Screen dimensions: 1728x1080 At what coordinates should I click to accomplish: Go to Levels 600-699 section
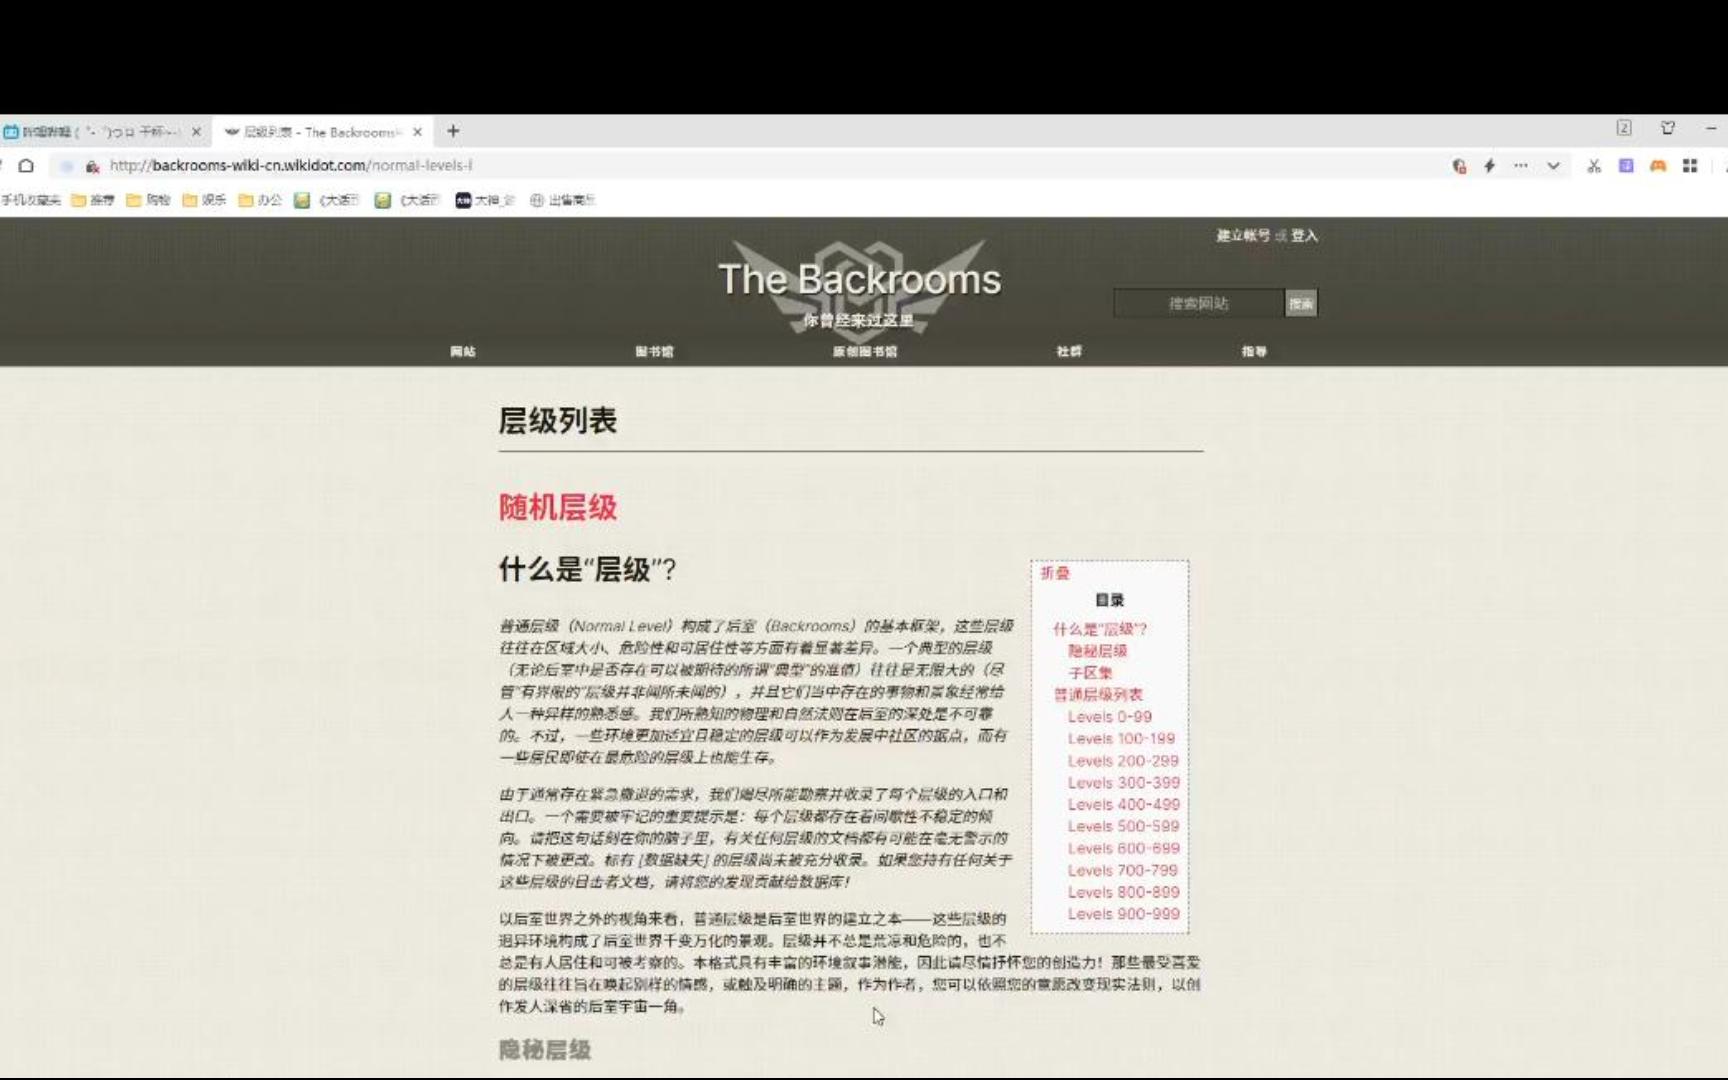click(x=1124, y=849)
